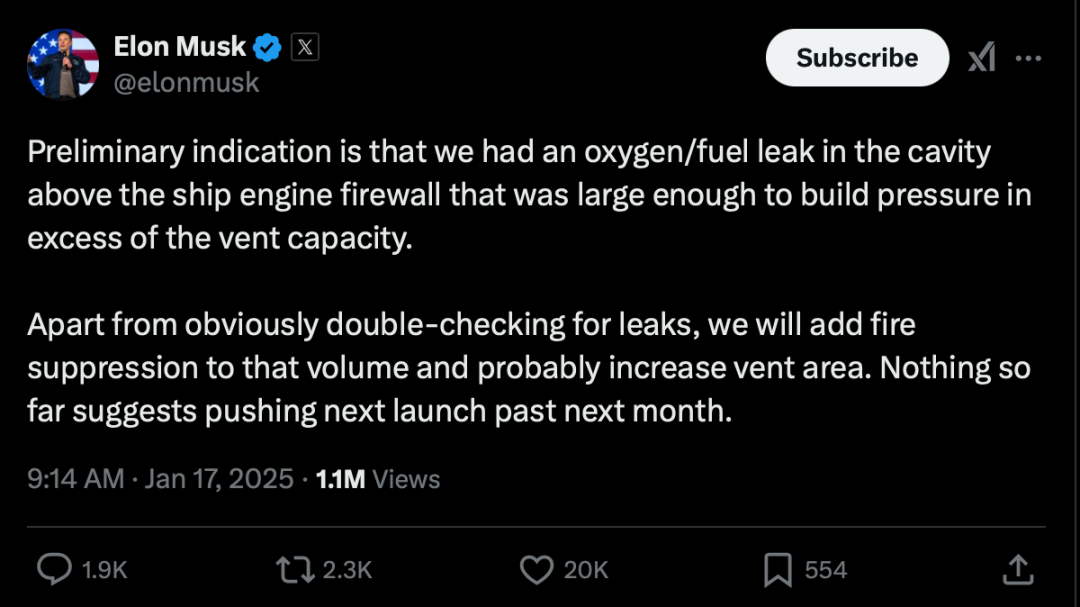
Task: Like the post with heart icon
Action: (x=536, y=570)
